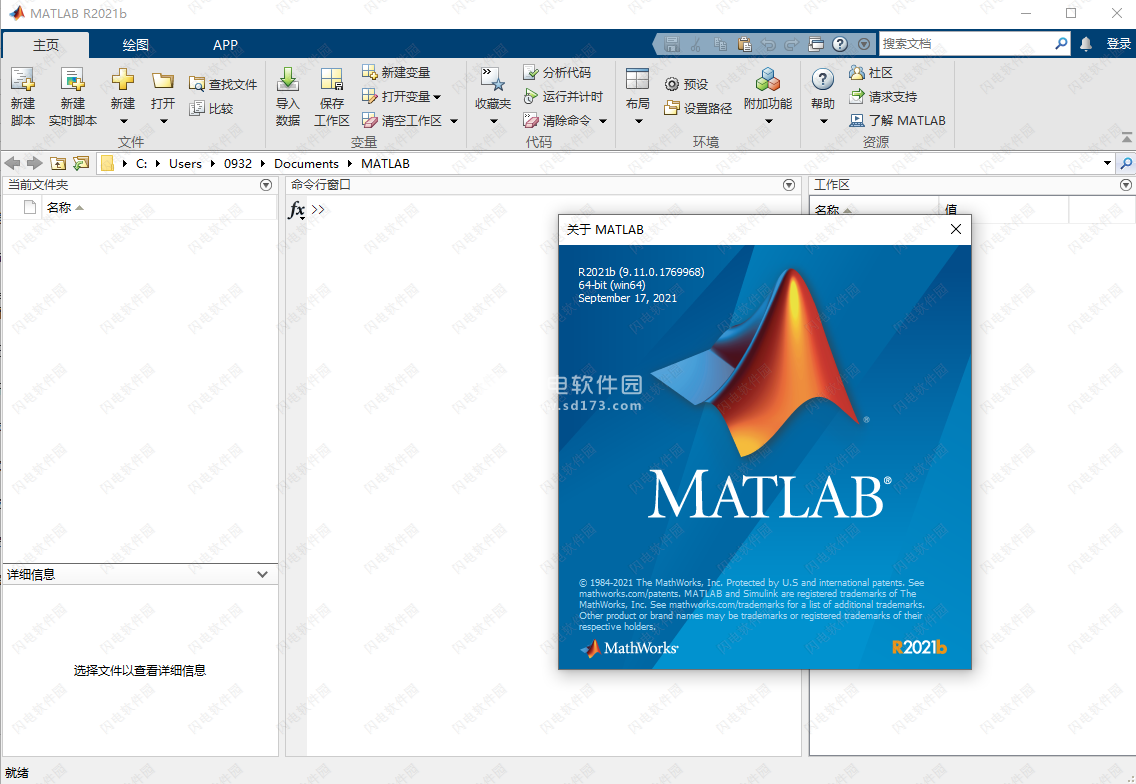This screenshot has height=784, width=1136.
Task: Switch to the 绘图 tab
Action: [135, 45]
